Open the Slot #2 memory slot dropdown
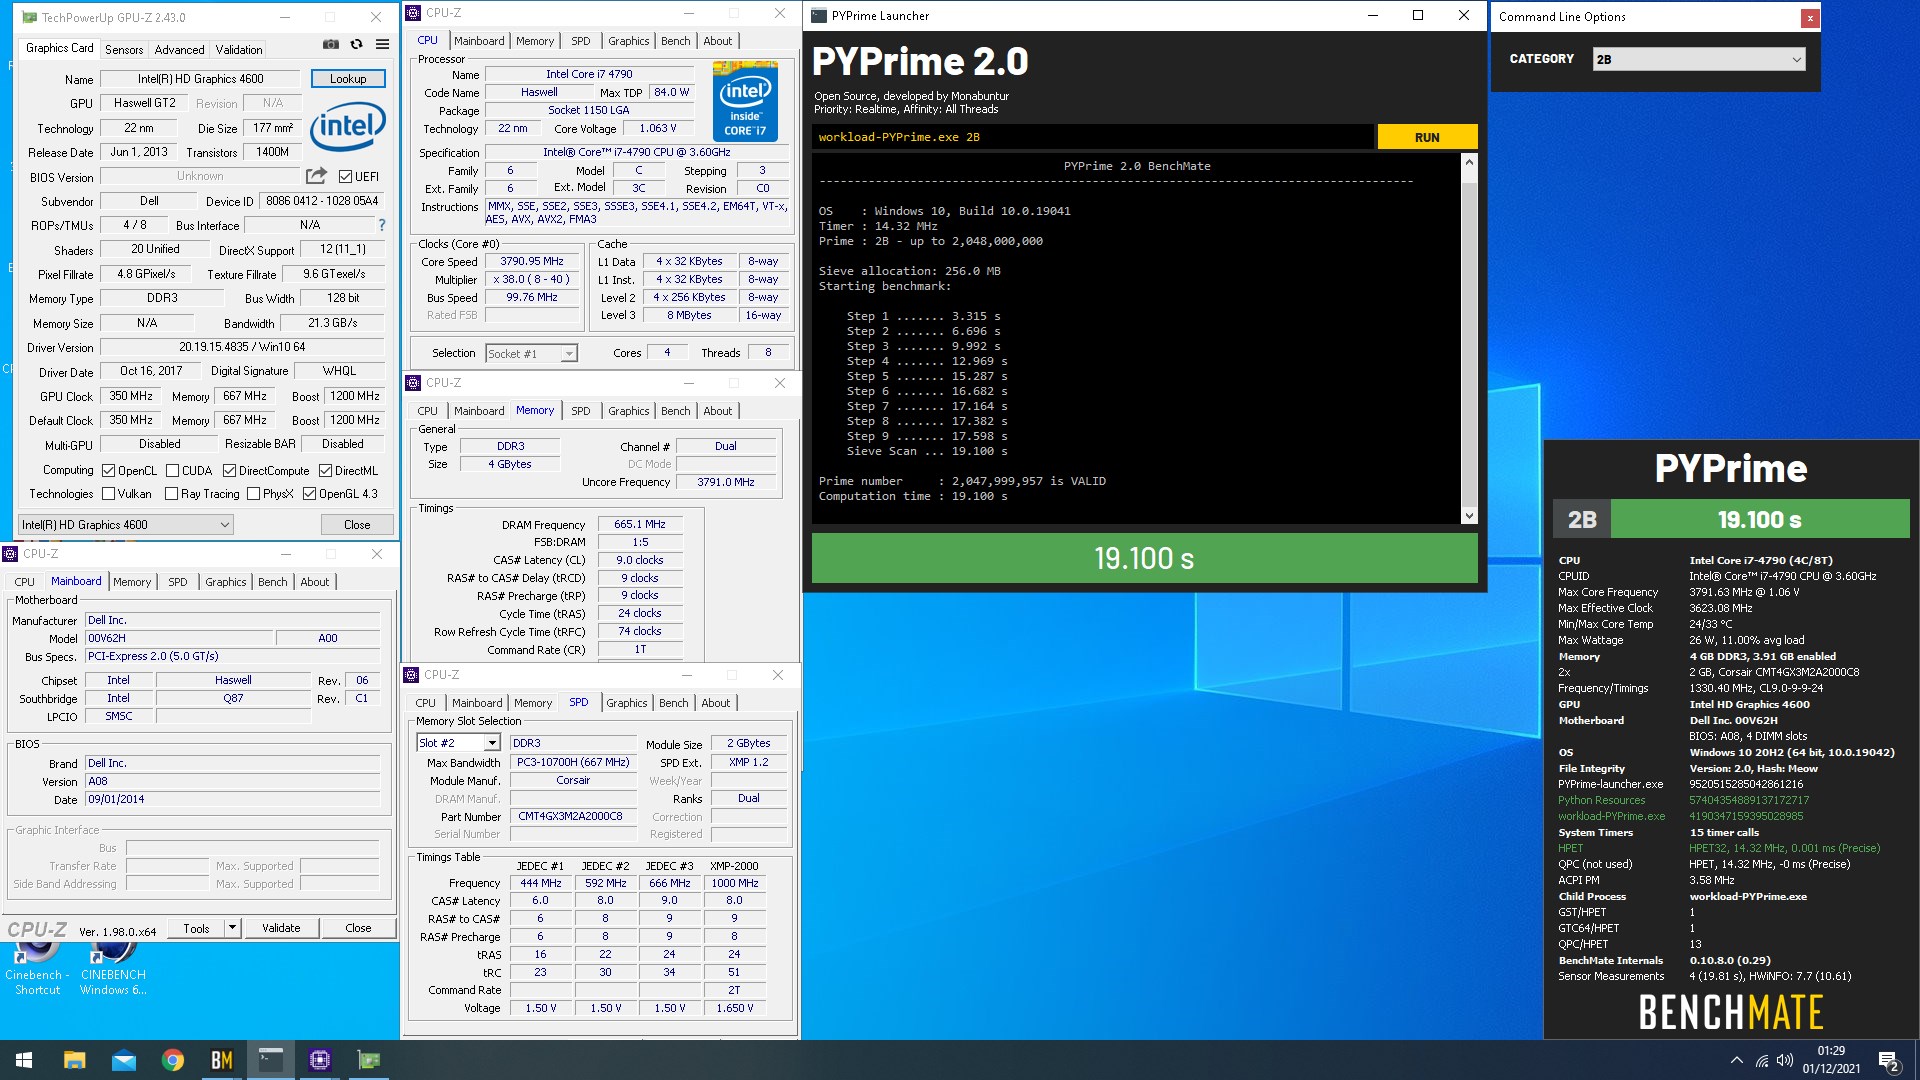The width and height of the screenshot is (1920, 1080). pos(457,743)
